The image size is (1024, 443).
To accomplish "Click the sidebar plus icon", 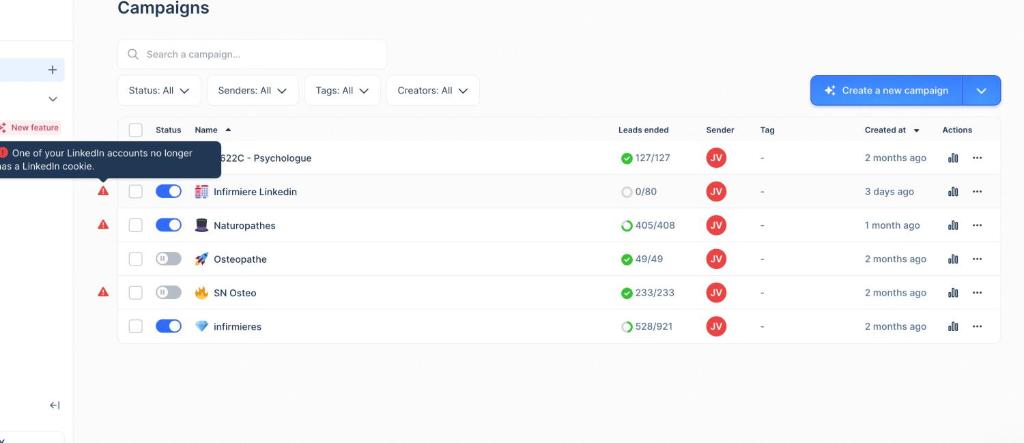I will (53, 70).
